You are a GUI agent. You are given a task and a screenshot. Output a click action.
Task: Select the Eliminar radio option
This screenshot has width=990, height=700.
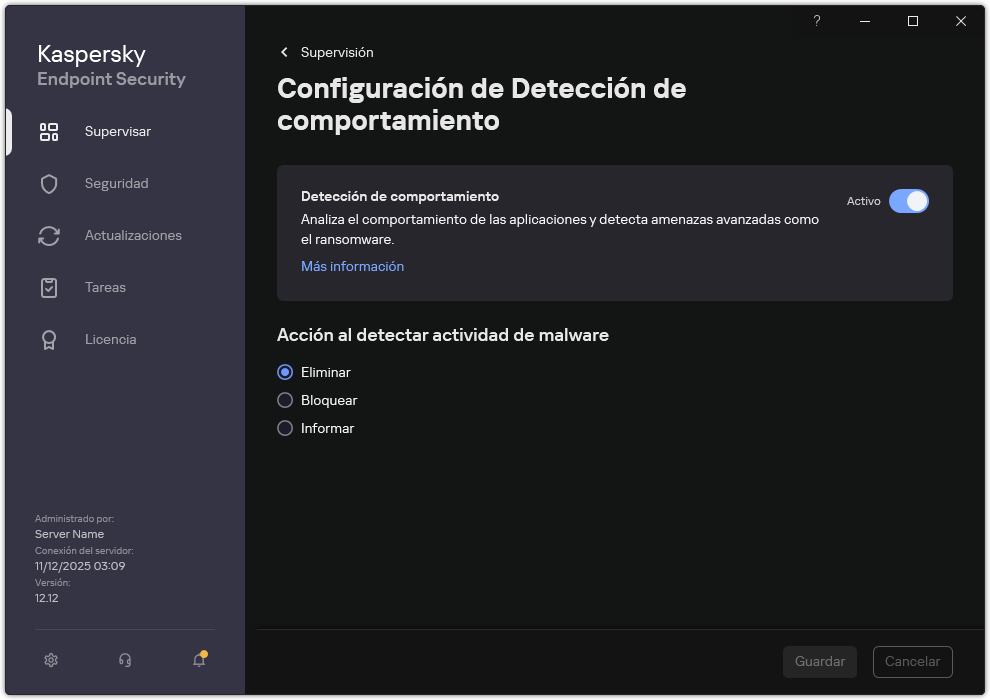284,372
